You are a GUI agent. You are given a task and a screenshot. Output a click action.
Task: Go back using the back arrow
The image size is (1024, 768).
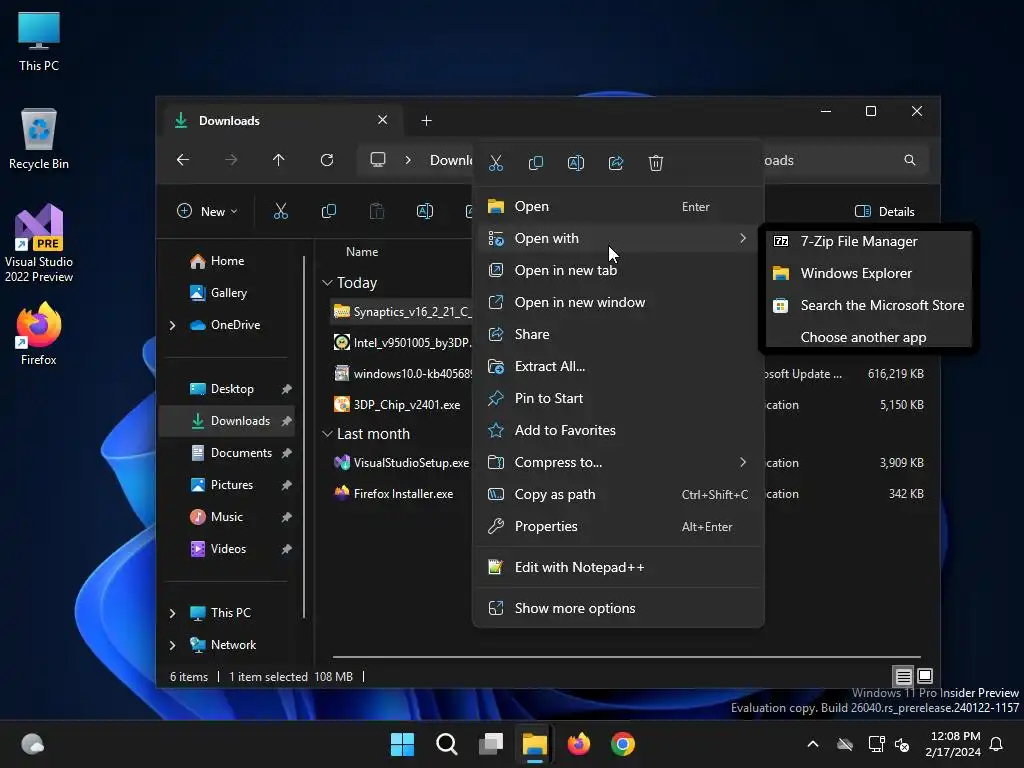[x=183, y=160]
